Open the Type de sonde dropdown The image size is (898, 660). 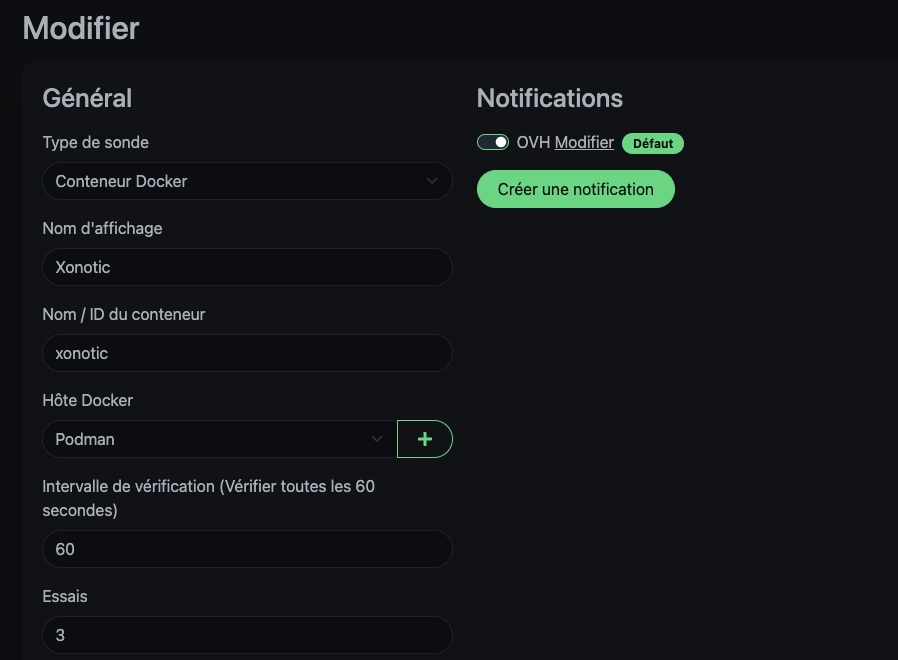[247, 181]
